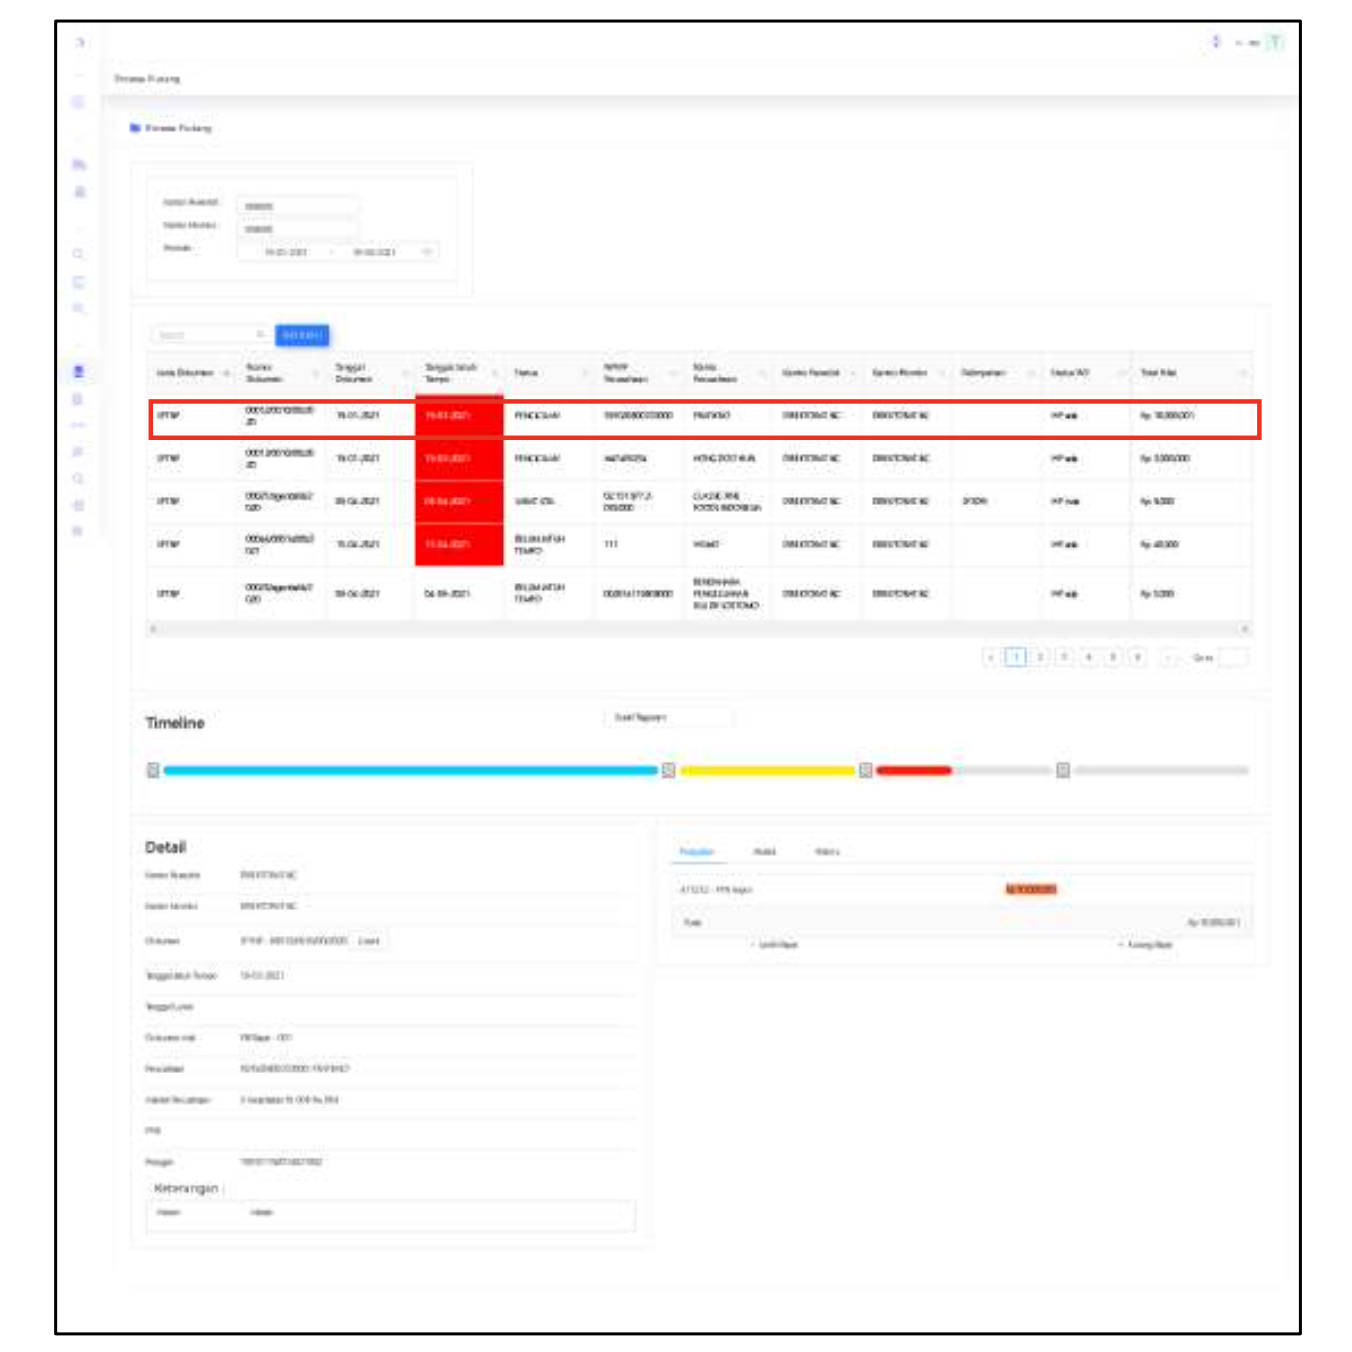1352x1352 pixels.
Task: Click the first timeline marker before the blue bar
Action: [x=153, y=770]
